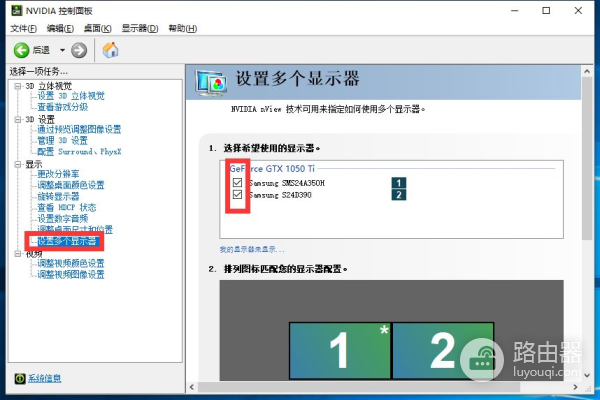Viewport: 600px width, 400px height.
Task: Minimize the NVIDIA control panel window
Action: (515, 11)
